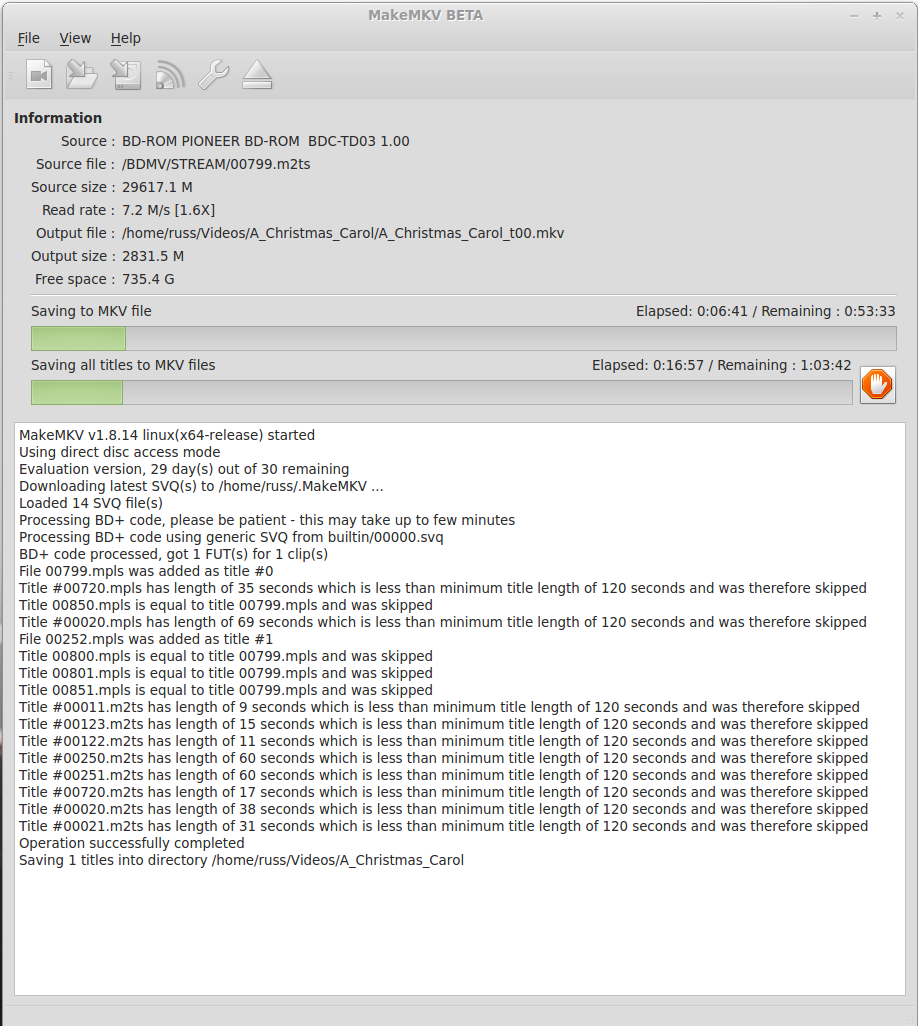Click log line 'MakeMKV v1.8.14 linux(x64-release) started'
The height and width of the screenshot is (1026, 918).
pos(167,435)
